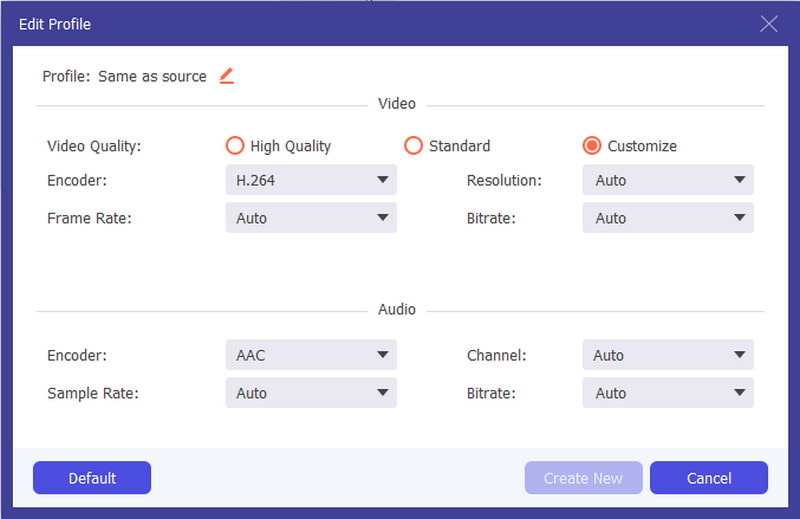
Task: Open the audio Encoder AAC dropdown
Action: pos(311,355)
